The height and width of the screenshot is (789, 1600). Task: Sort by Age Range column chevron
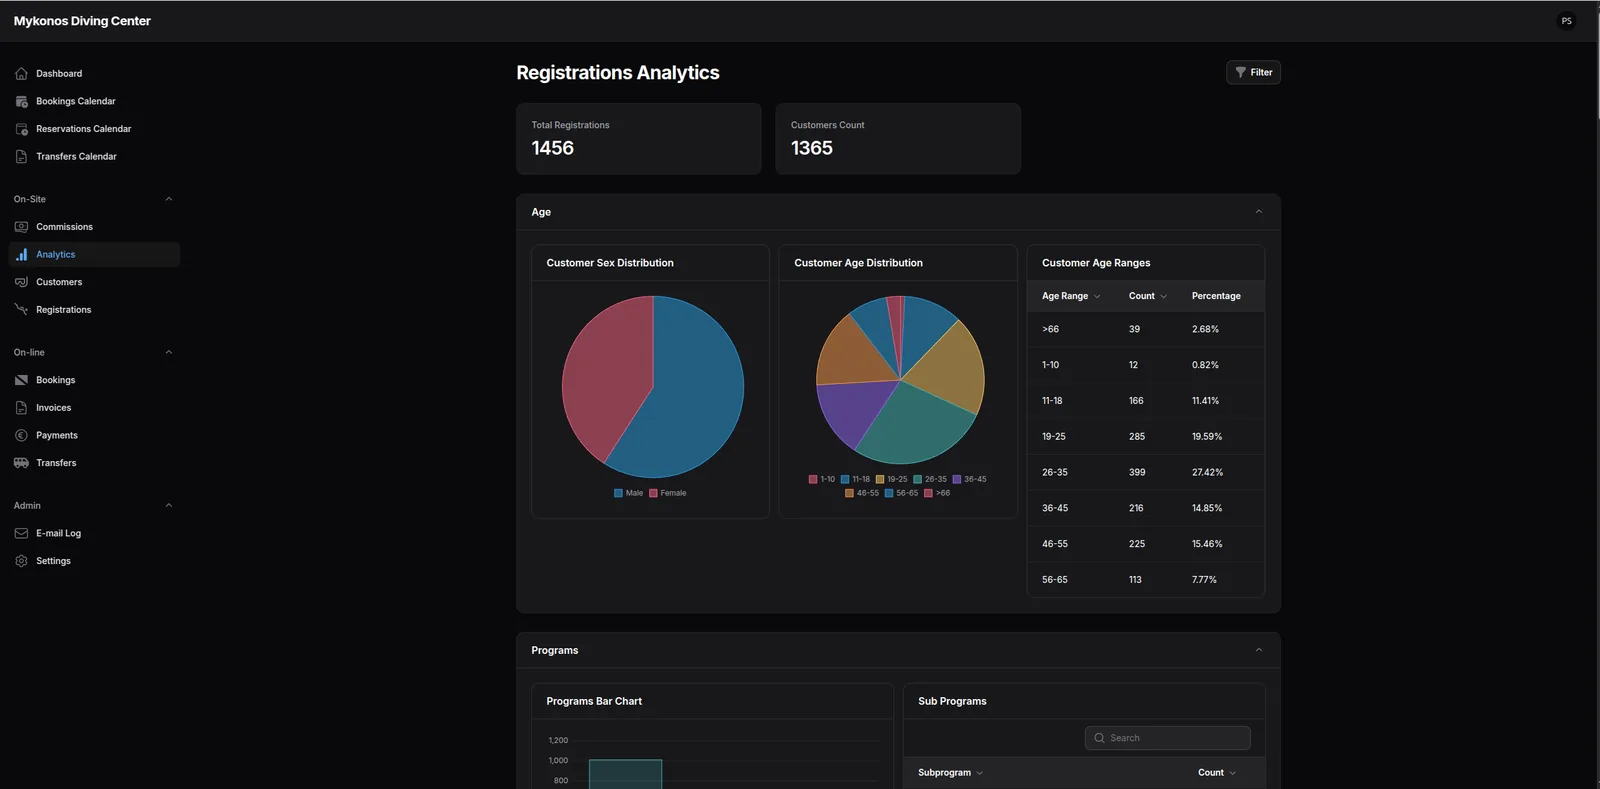point(1097,297)
